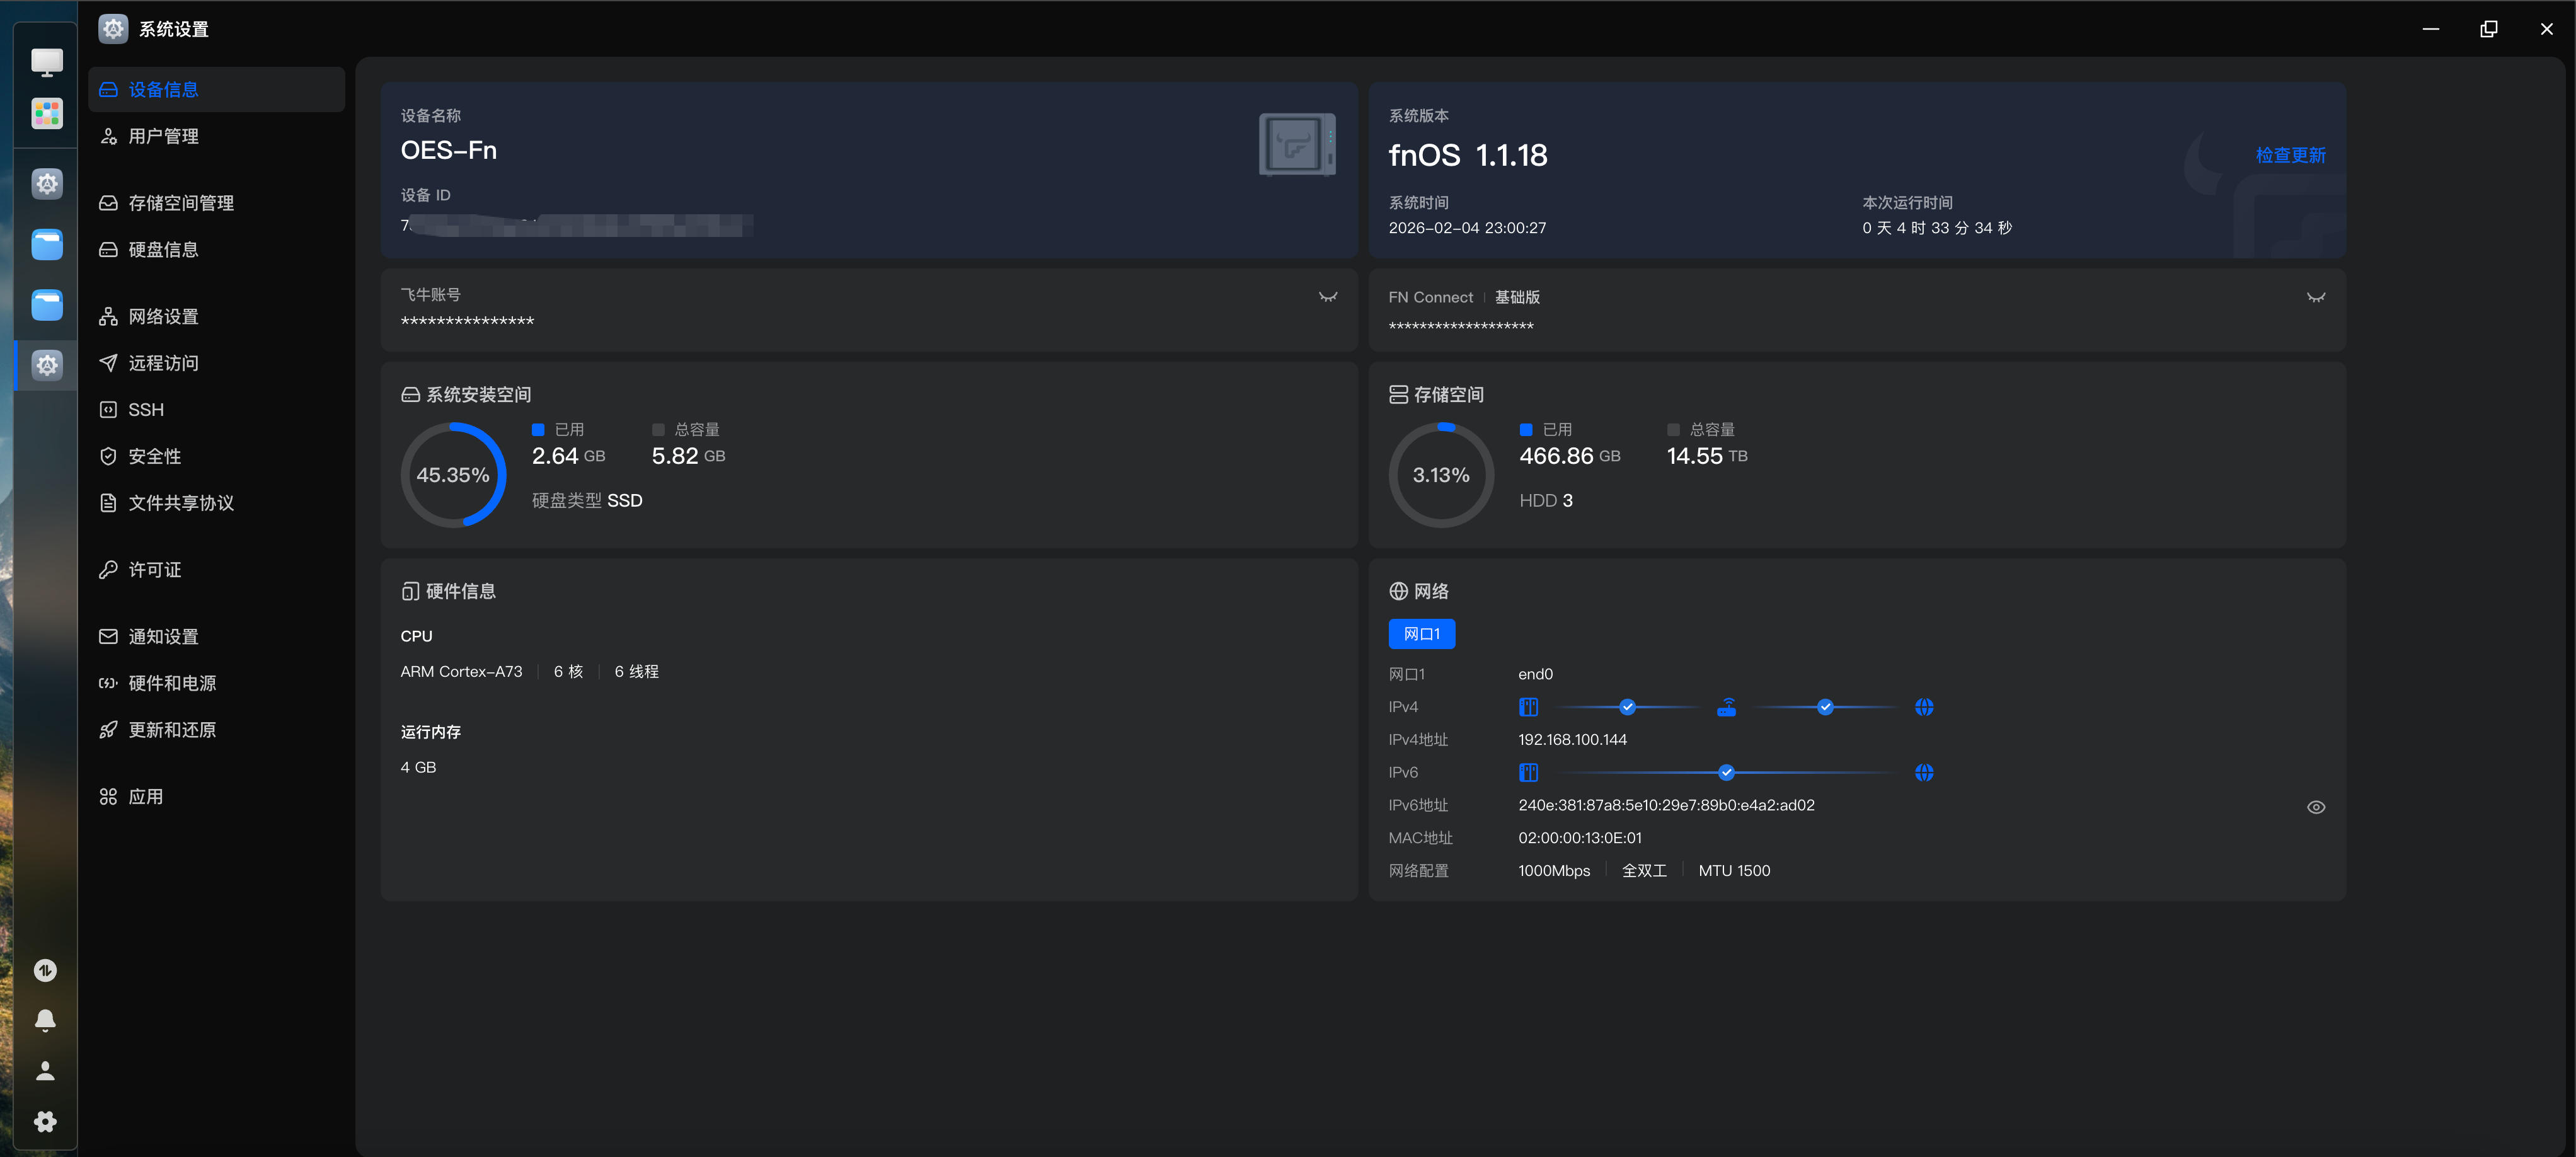The height and width of the screenshot is (1157, 2576).
Task: Click the globe icon in the IPv6 row
Action: point(1924,773)
